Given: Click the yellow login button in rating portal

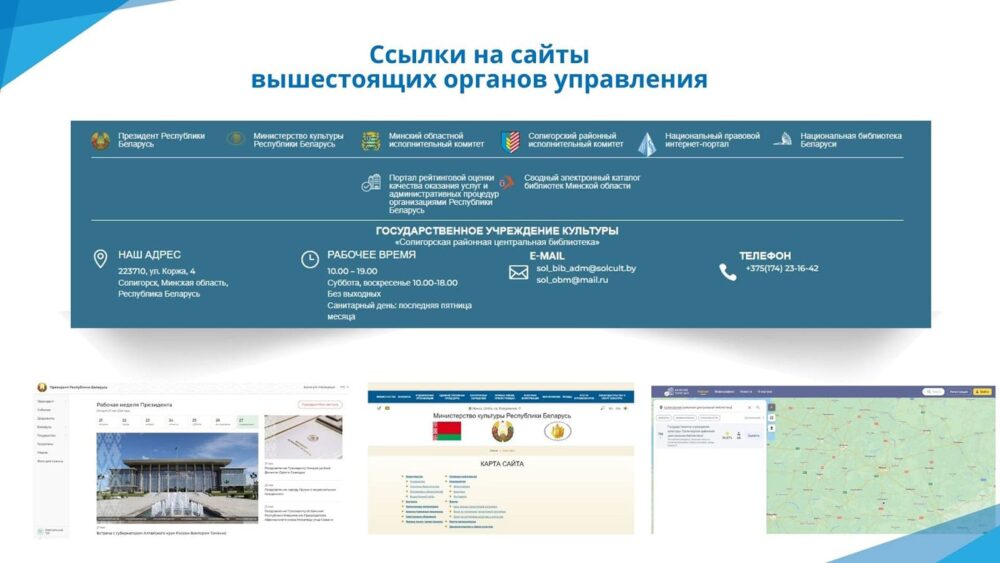Looking at the screenshot, I should [982, 391].
